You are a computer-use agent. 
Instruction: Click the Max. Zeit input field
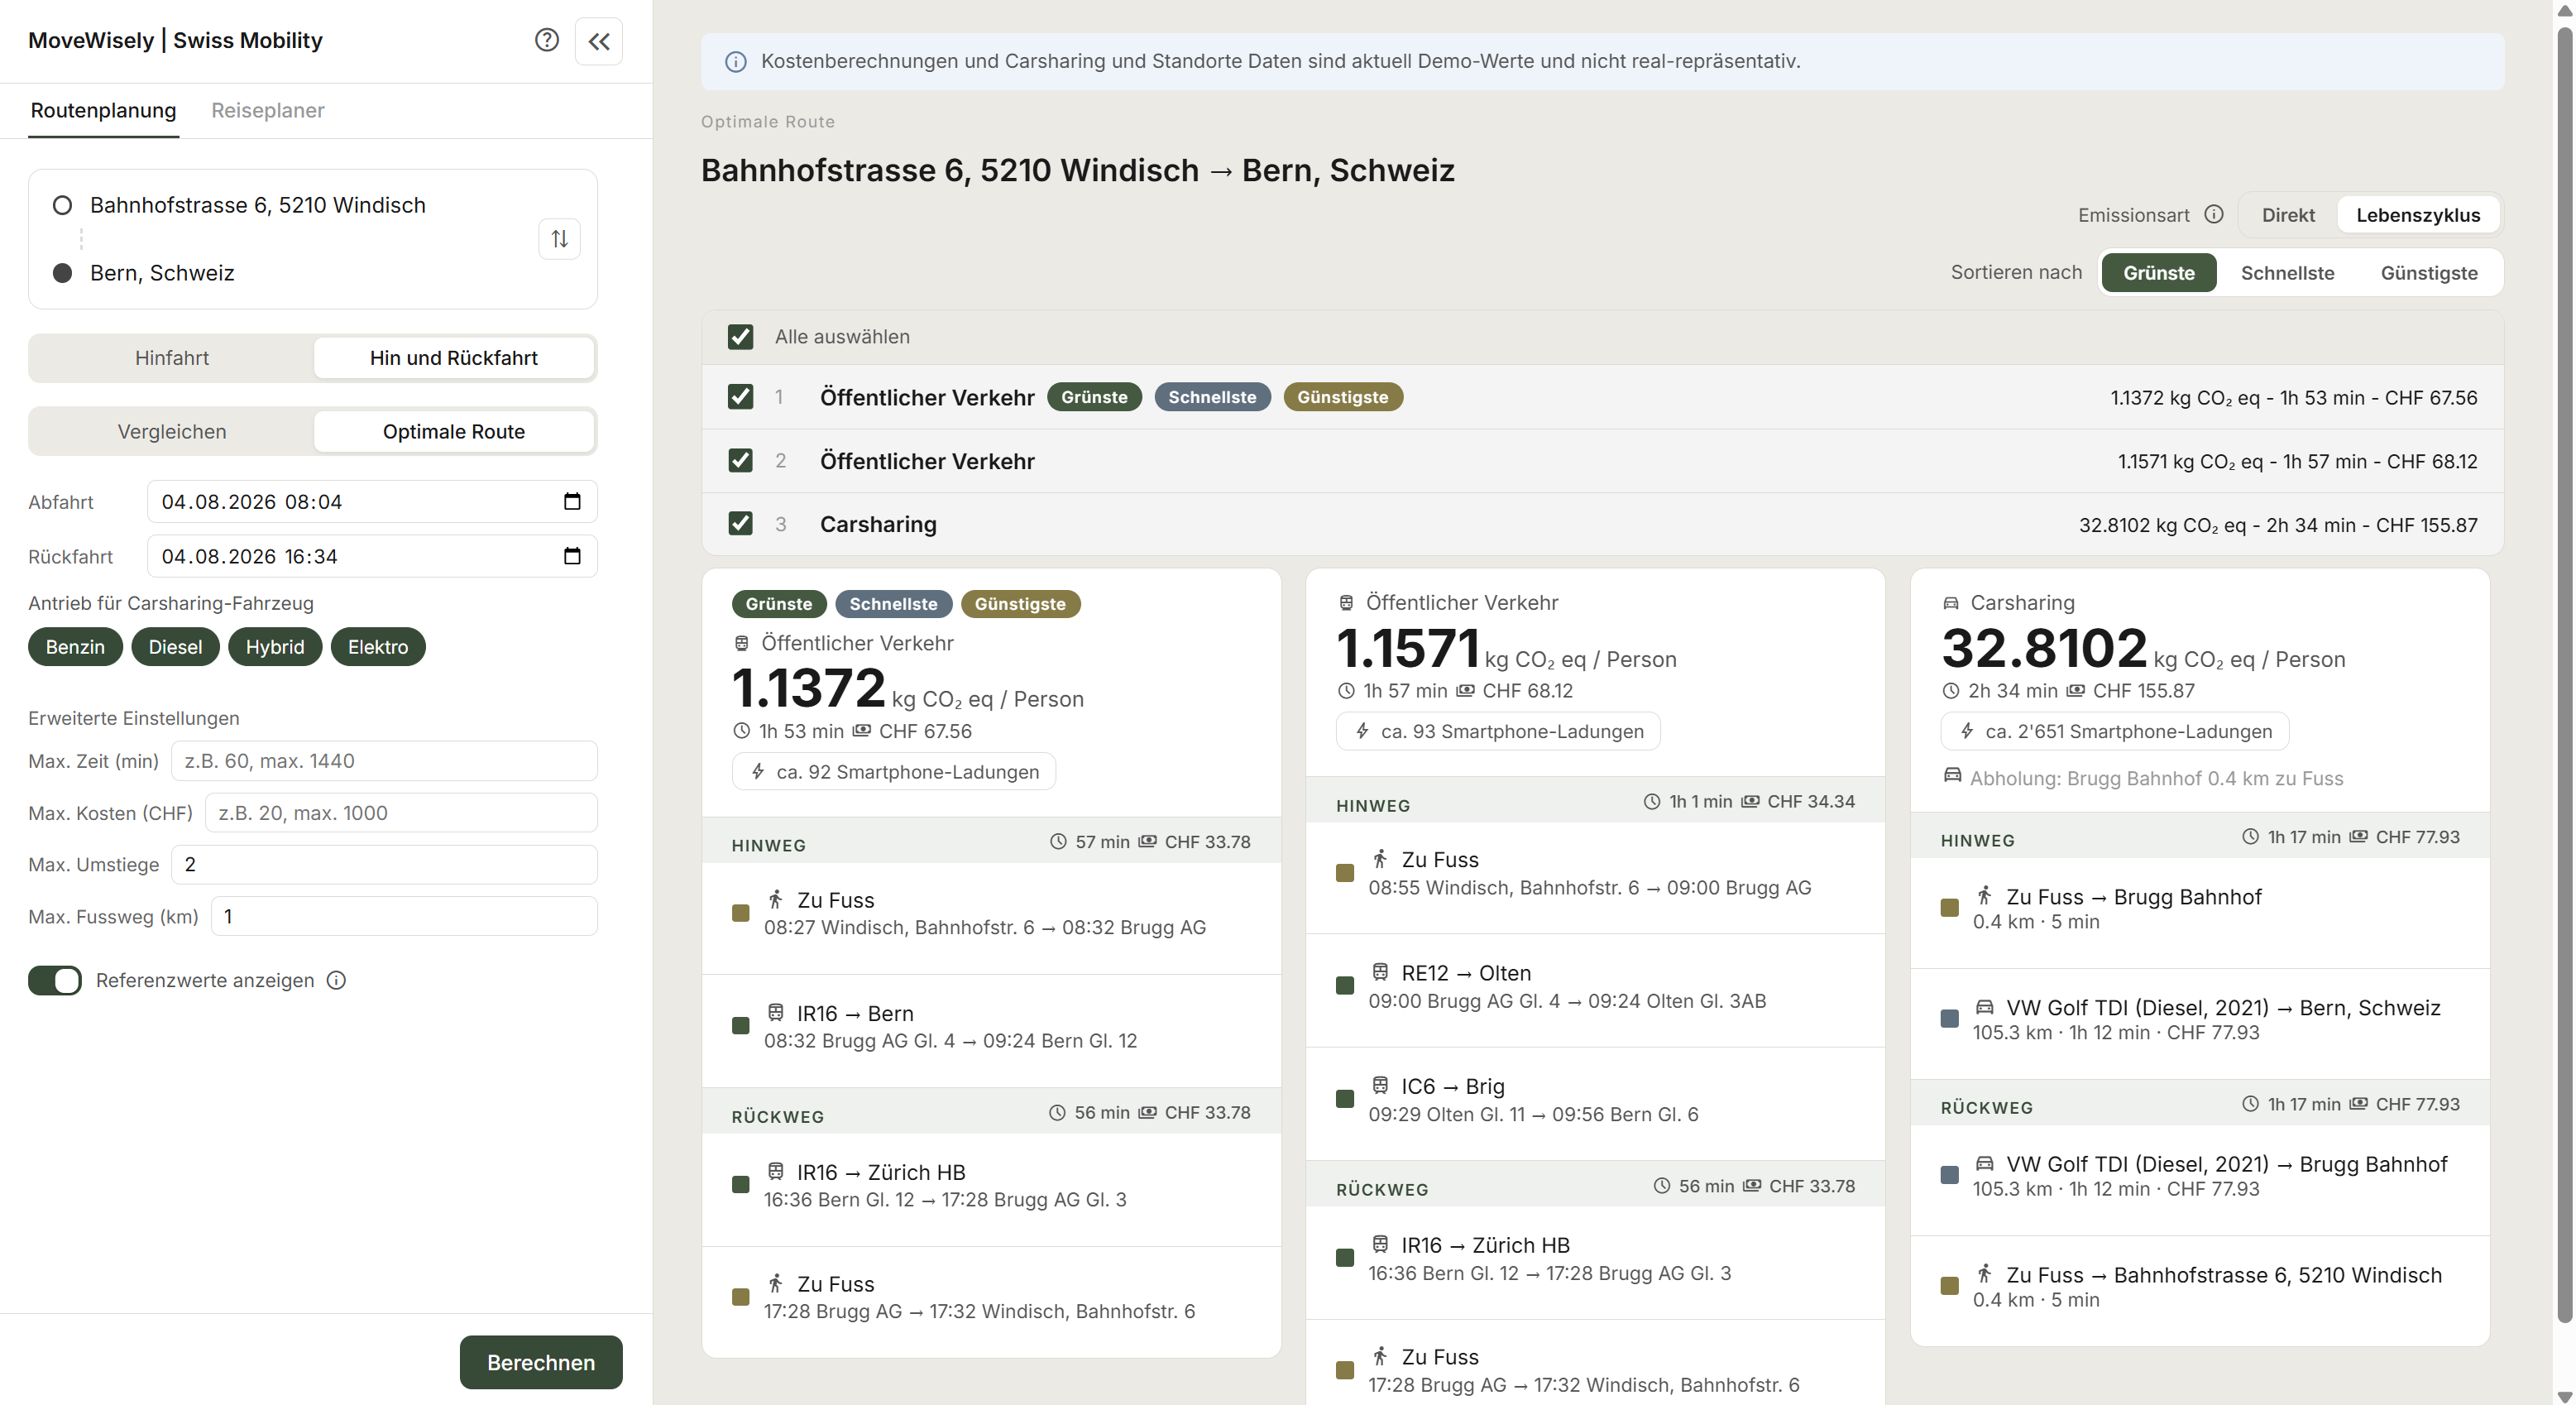(x=384, y=761)
